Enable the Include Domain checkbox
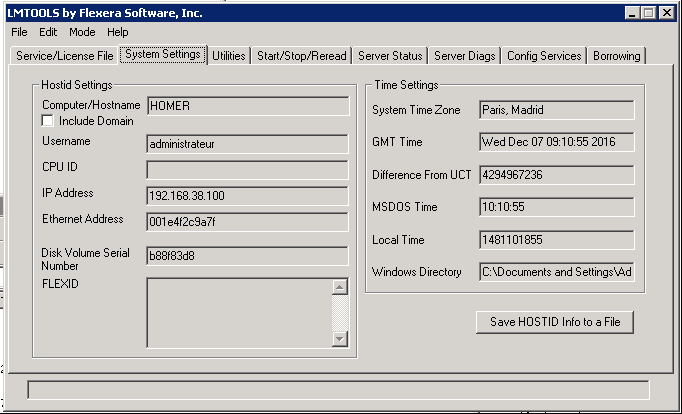Image resolution: width=682 pixels, height=414 pixels. 48,121
